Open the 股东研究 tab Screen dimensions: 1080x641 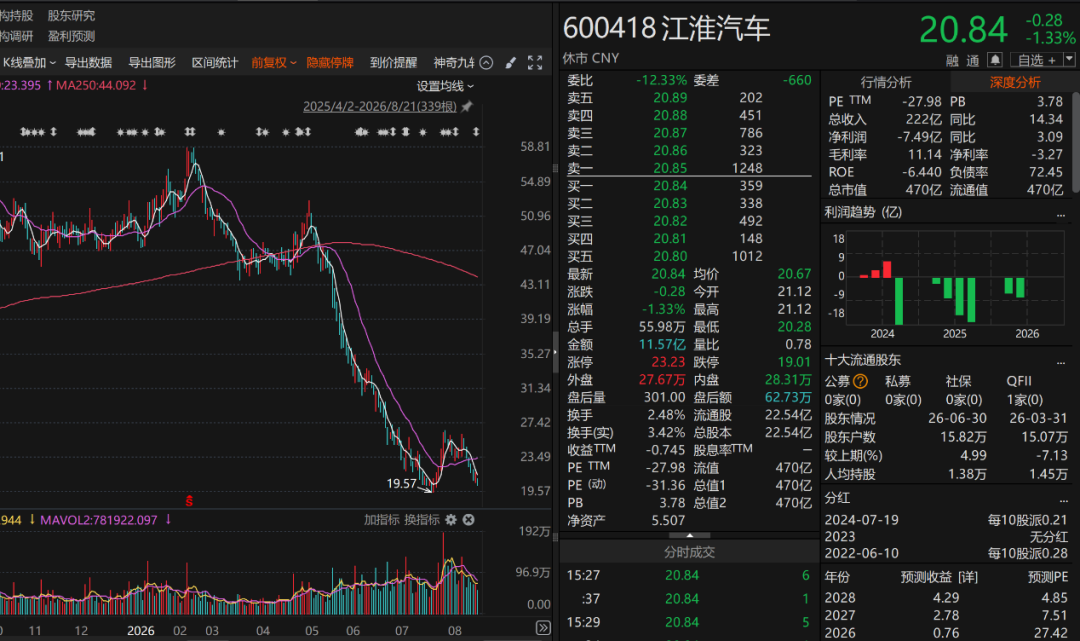[71, 15]
